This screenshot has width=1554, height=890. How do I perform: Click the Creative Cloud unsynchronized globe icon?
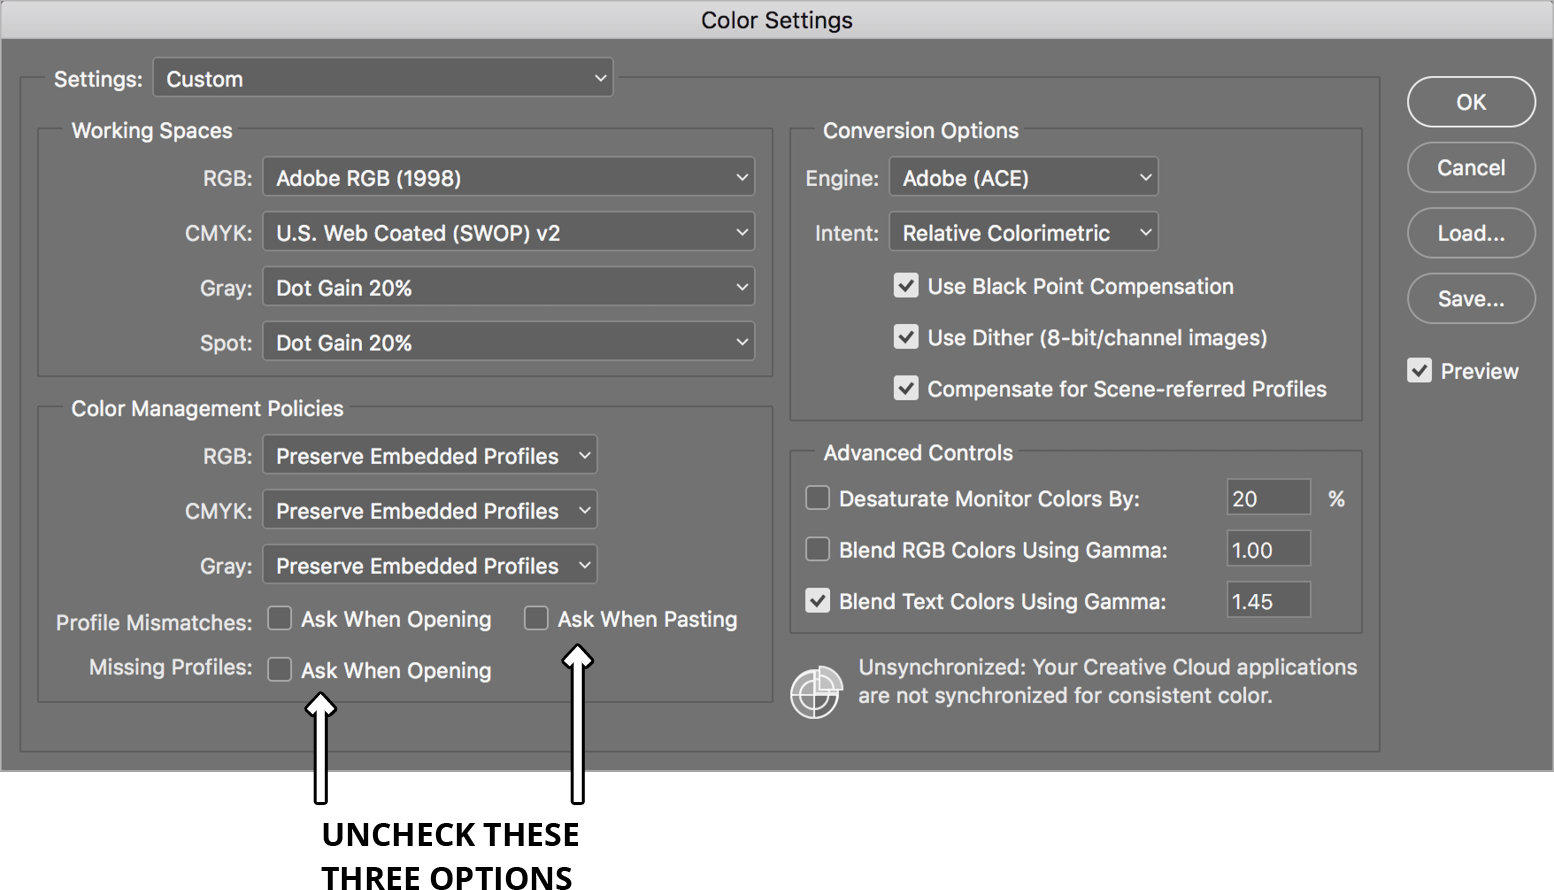[817, 691]
